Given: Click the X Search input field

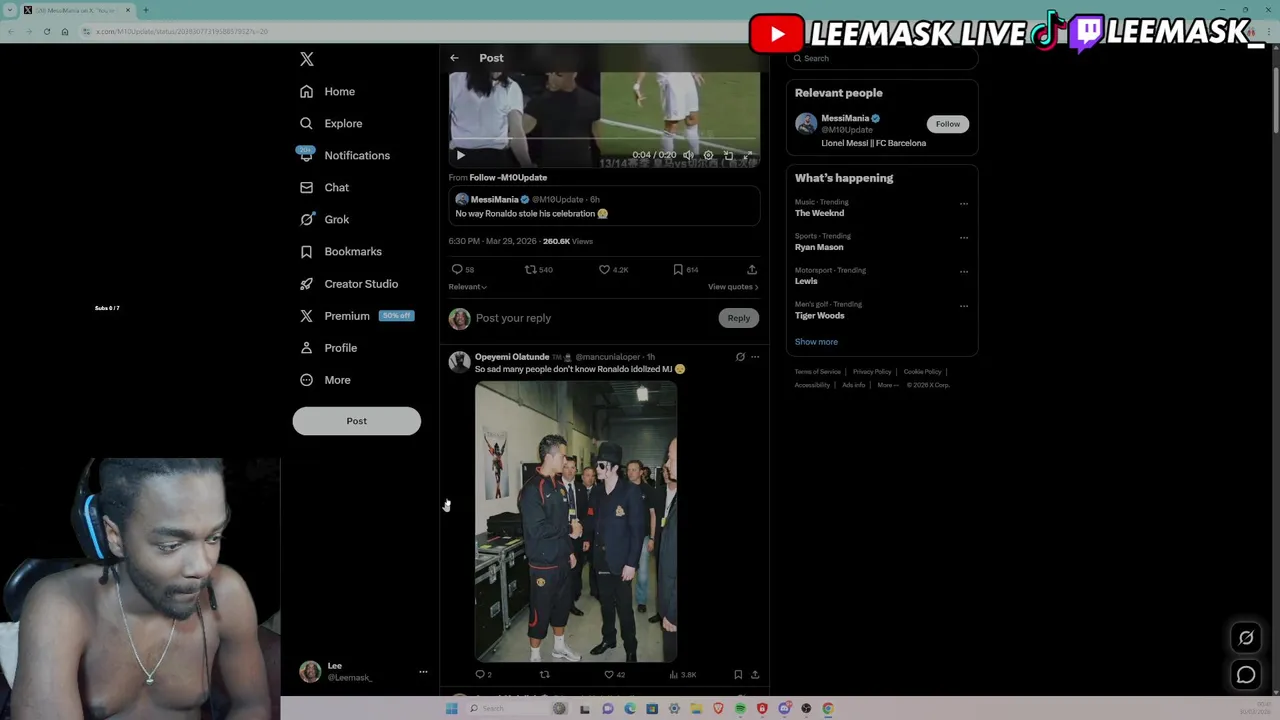Looking at the screenshot, I should [x=882, y=58].
